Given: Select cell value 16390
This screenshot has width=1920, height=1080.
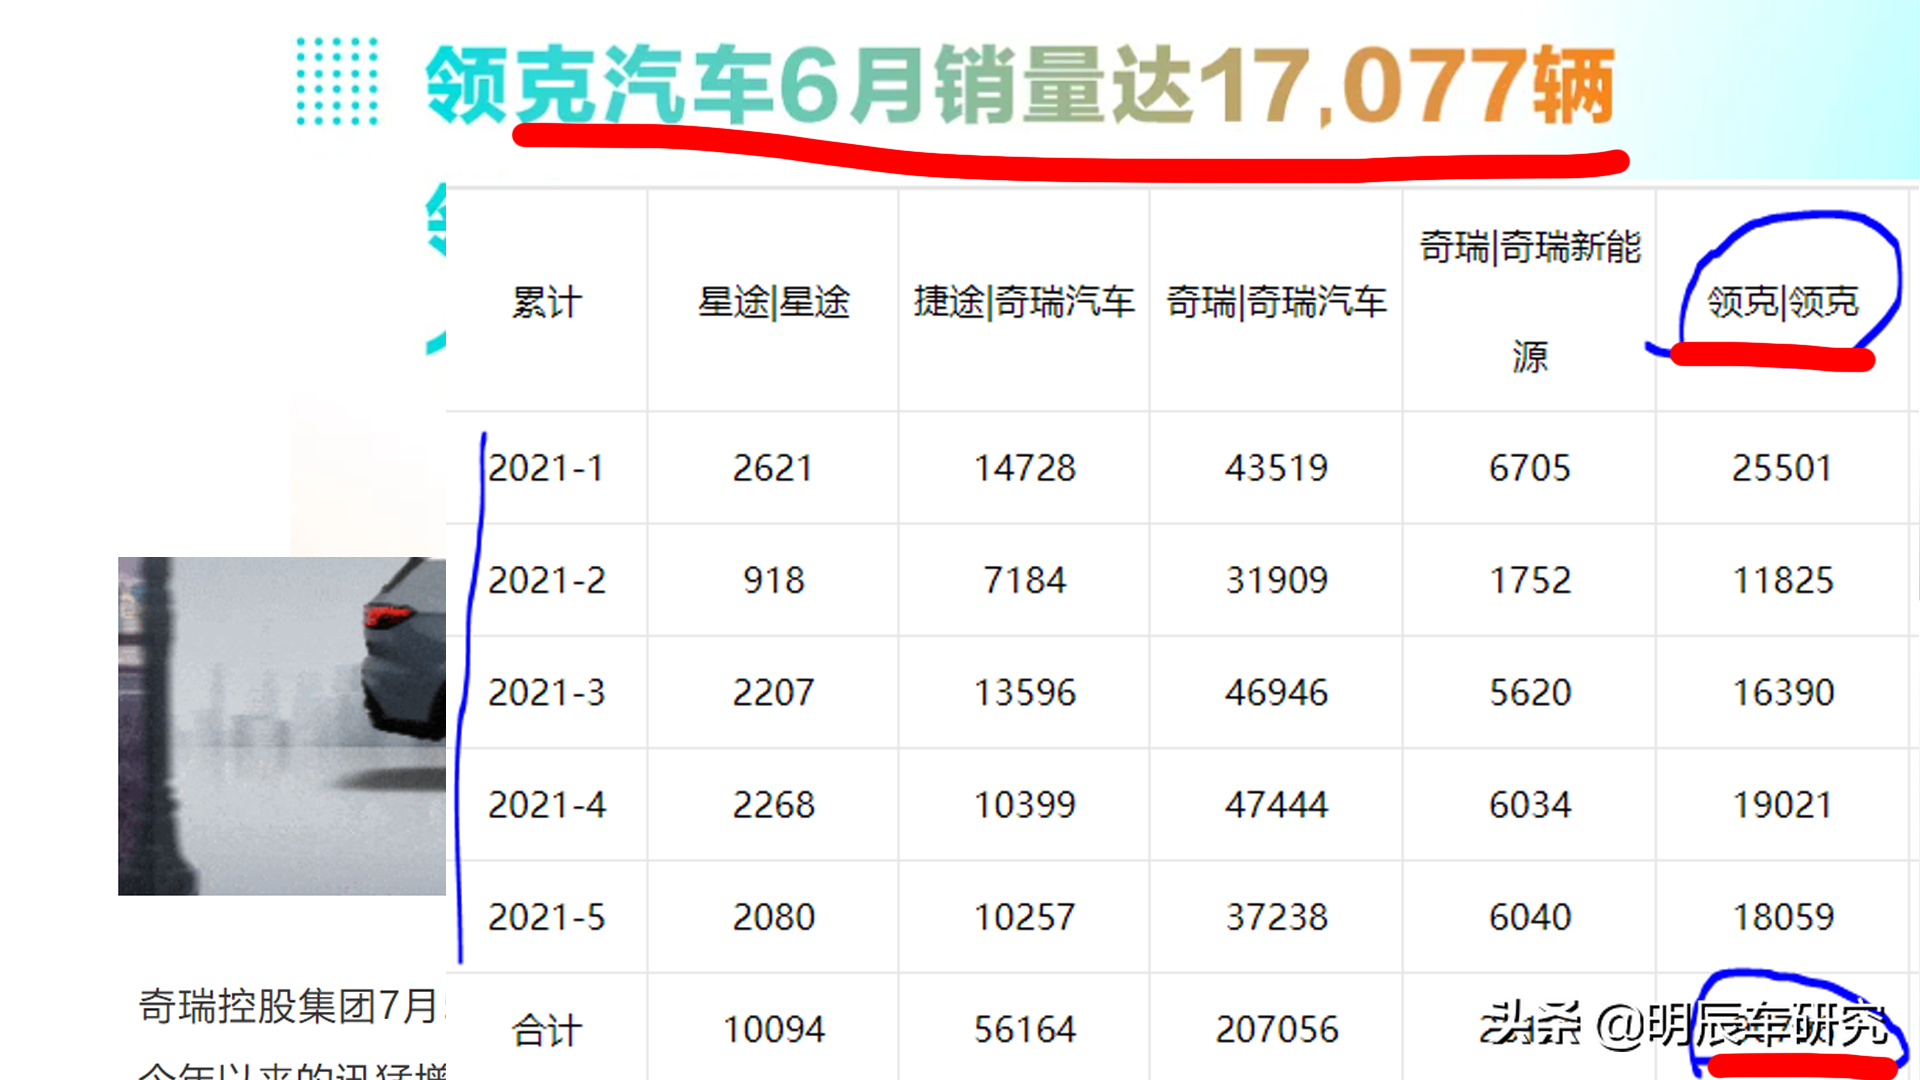Looking at the screenshot, I should click(x=1782, y=692).
